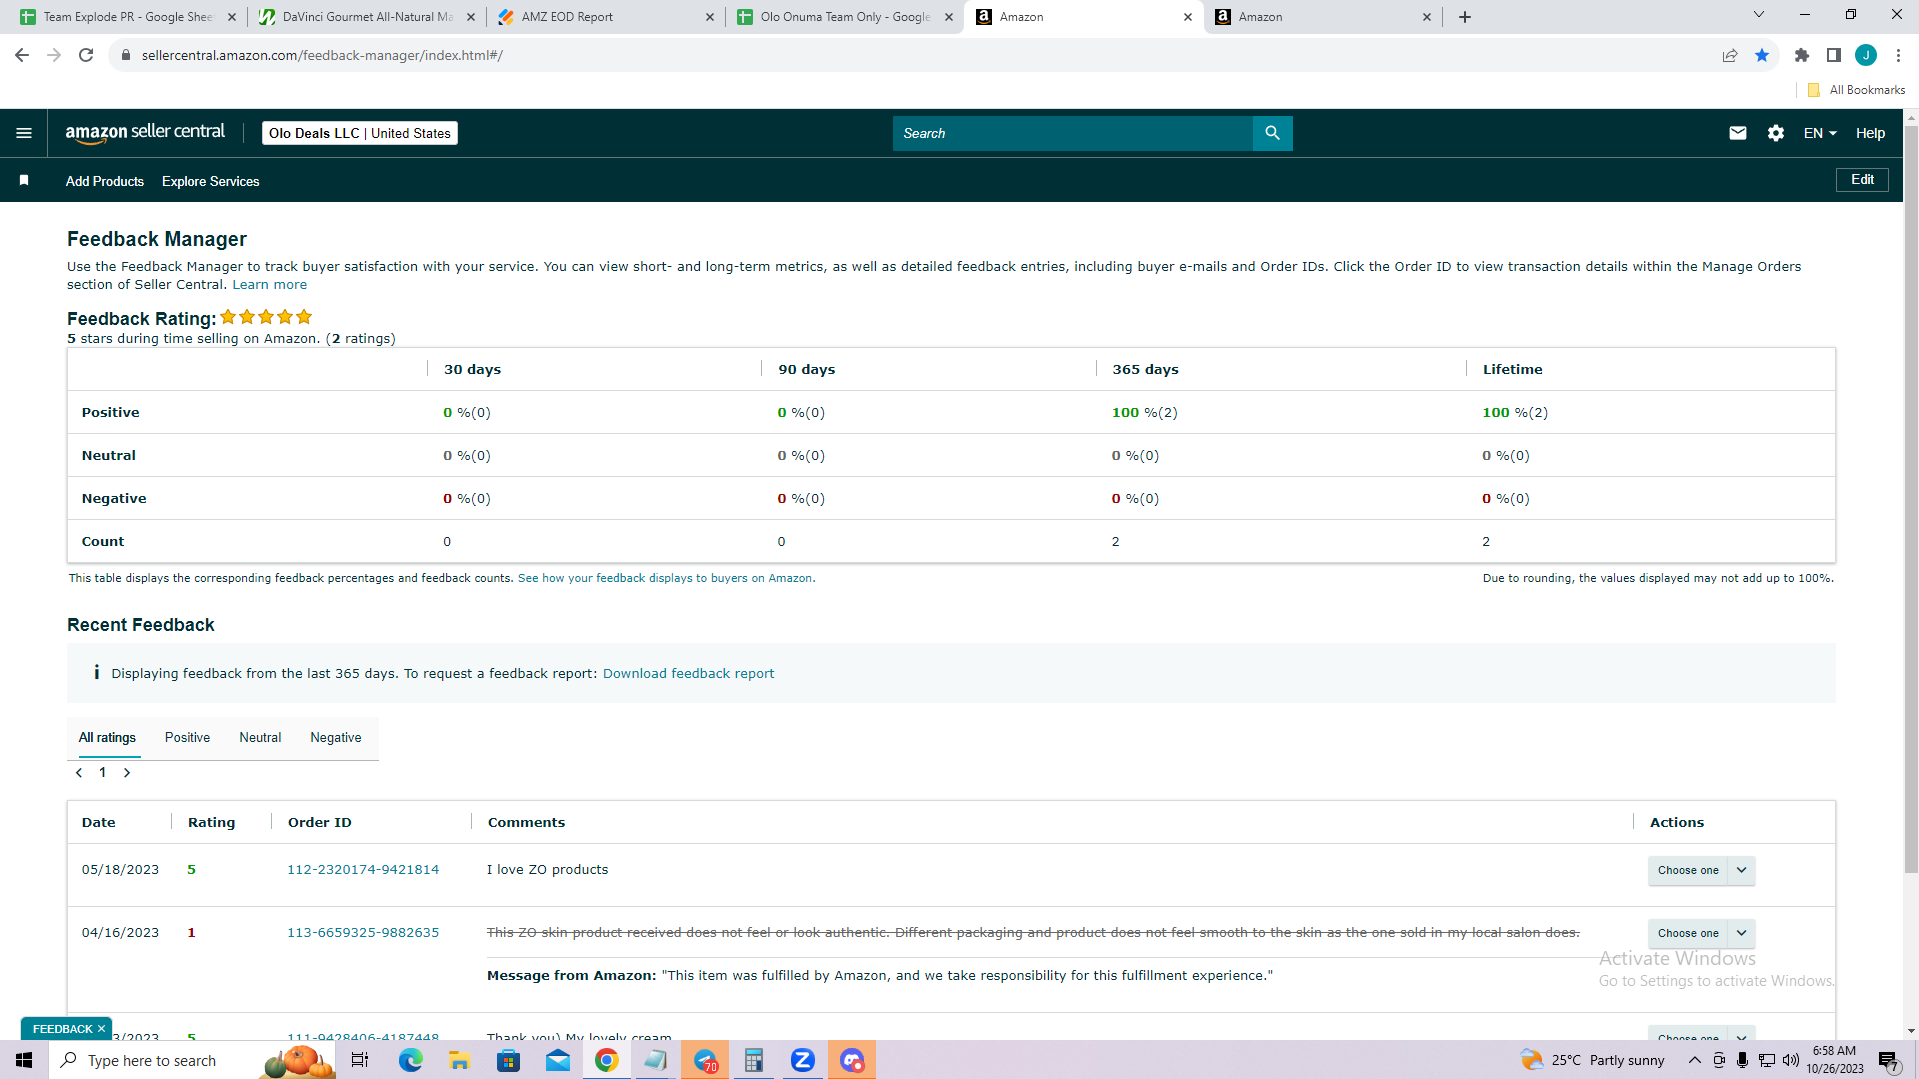Screen dimensions: 1919x1079
Task: Select the All ratings tab
Action: pyautogui.click(x=107, y=738)
